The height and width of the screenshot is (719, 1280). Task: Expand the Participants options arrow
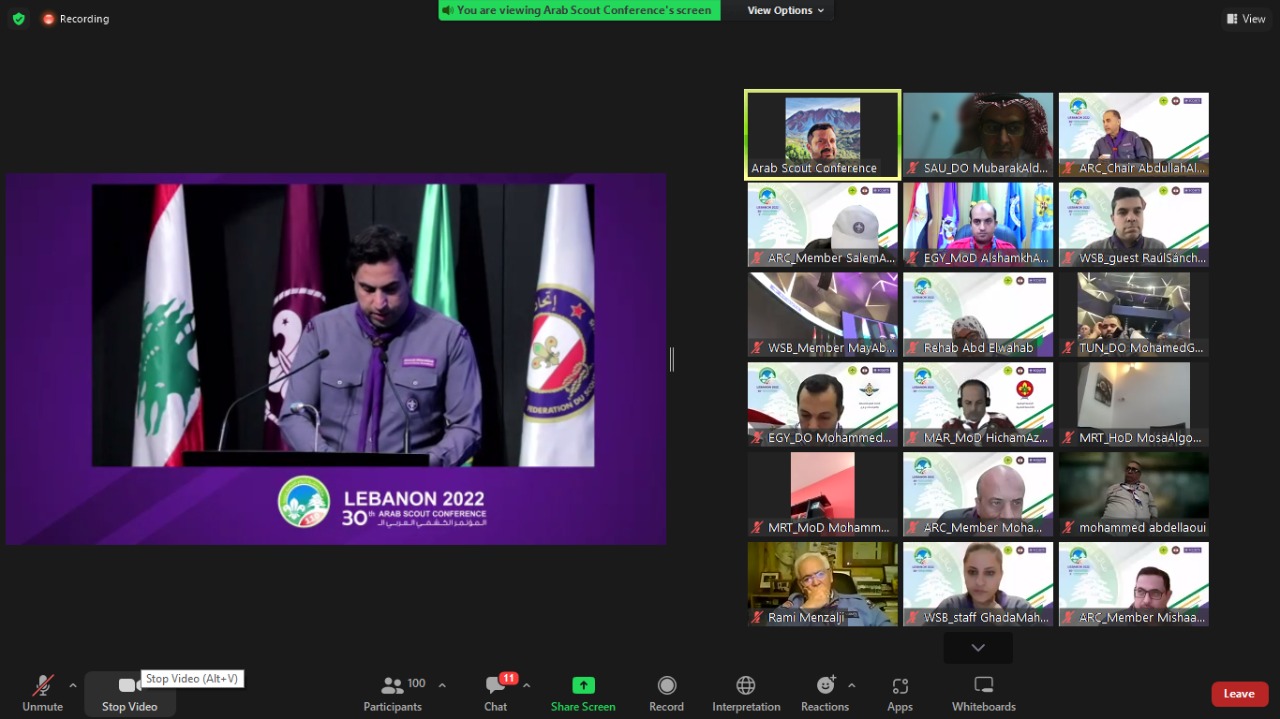[442, 686]
